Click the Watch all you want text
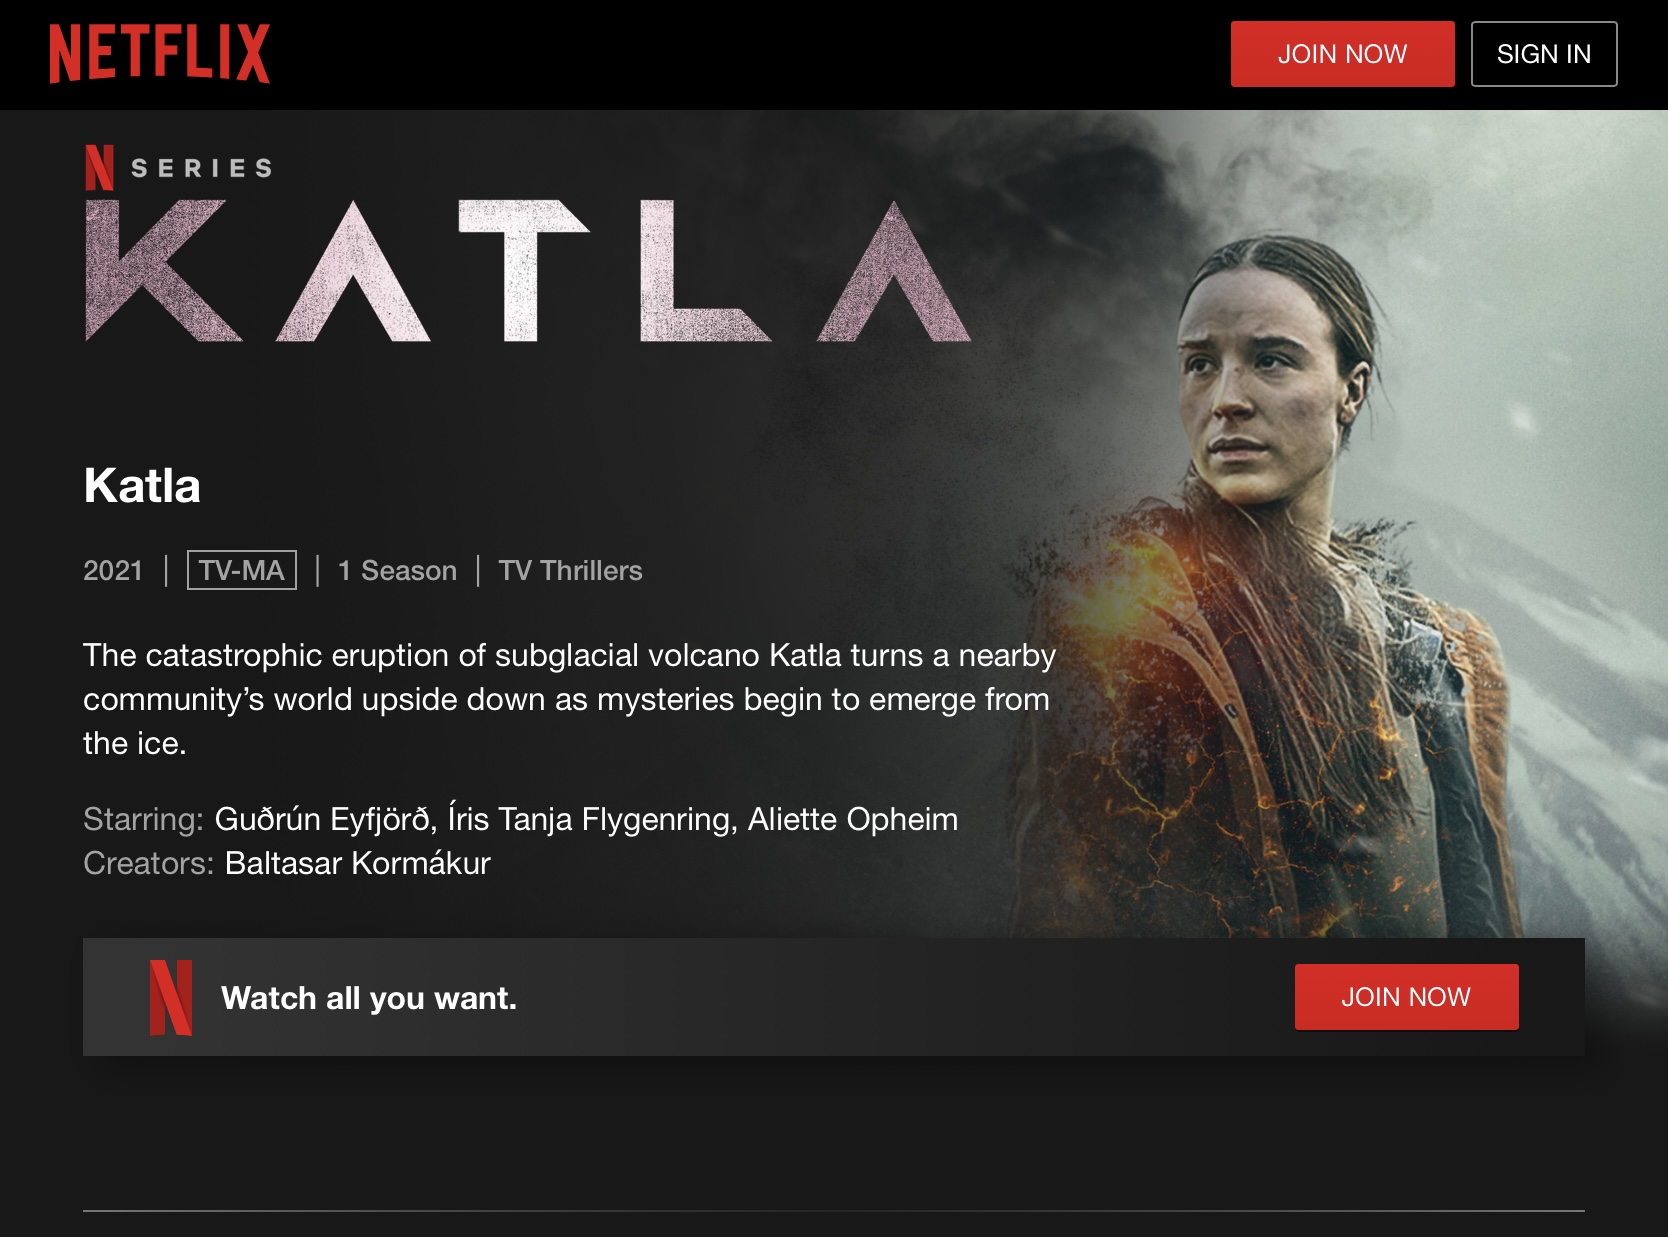The height and width of the screenshot is (1237, 1668). 369,998
